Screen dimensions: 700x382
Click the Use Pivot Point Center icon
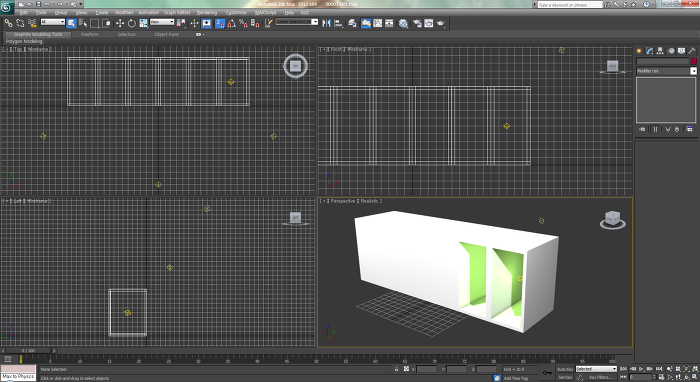coord(181,23)
